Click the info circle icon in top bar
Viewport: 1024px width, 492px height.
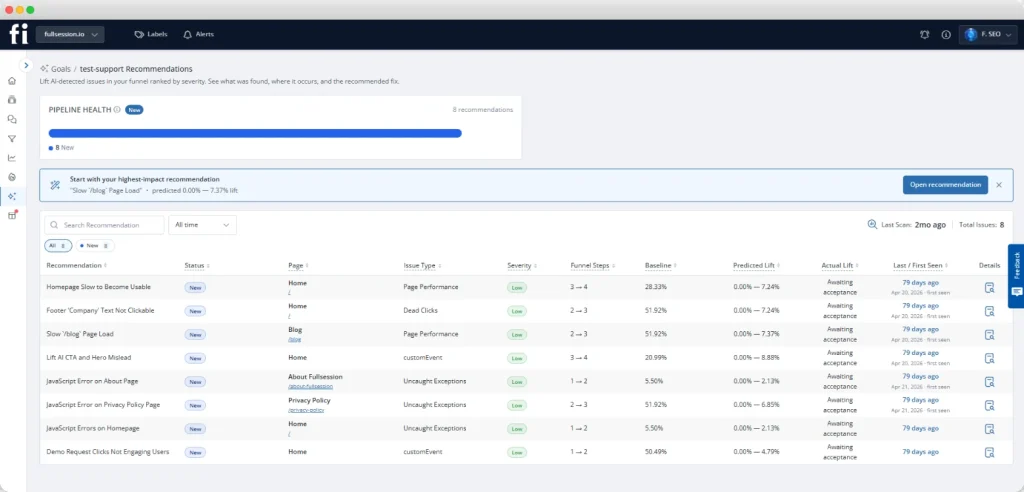point(946,35)
